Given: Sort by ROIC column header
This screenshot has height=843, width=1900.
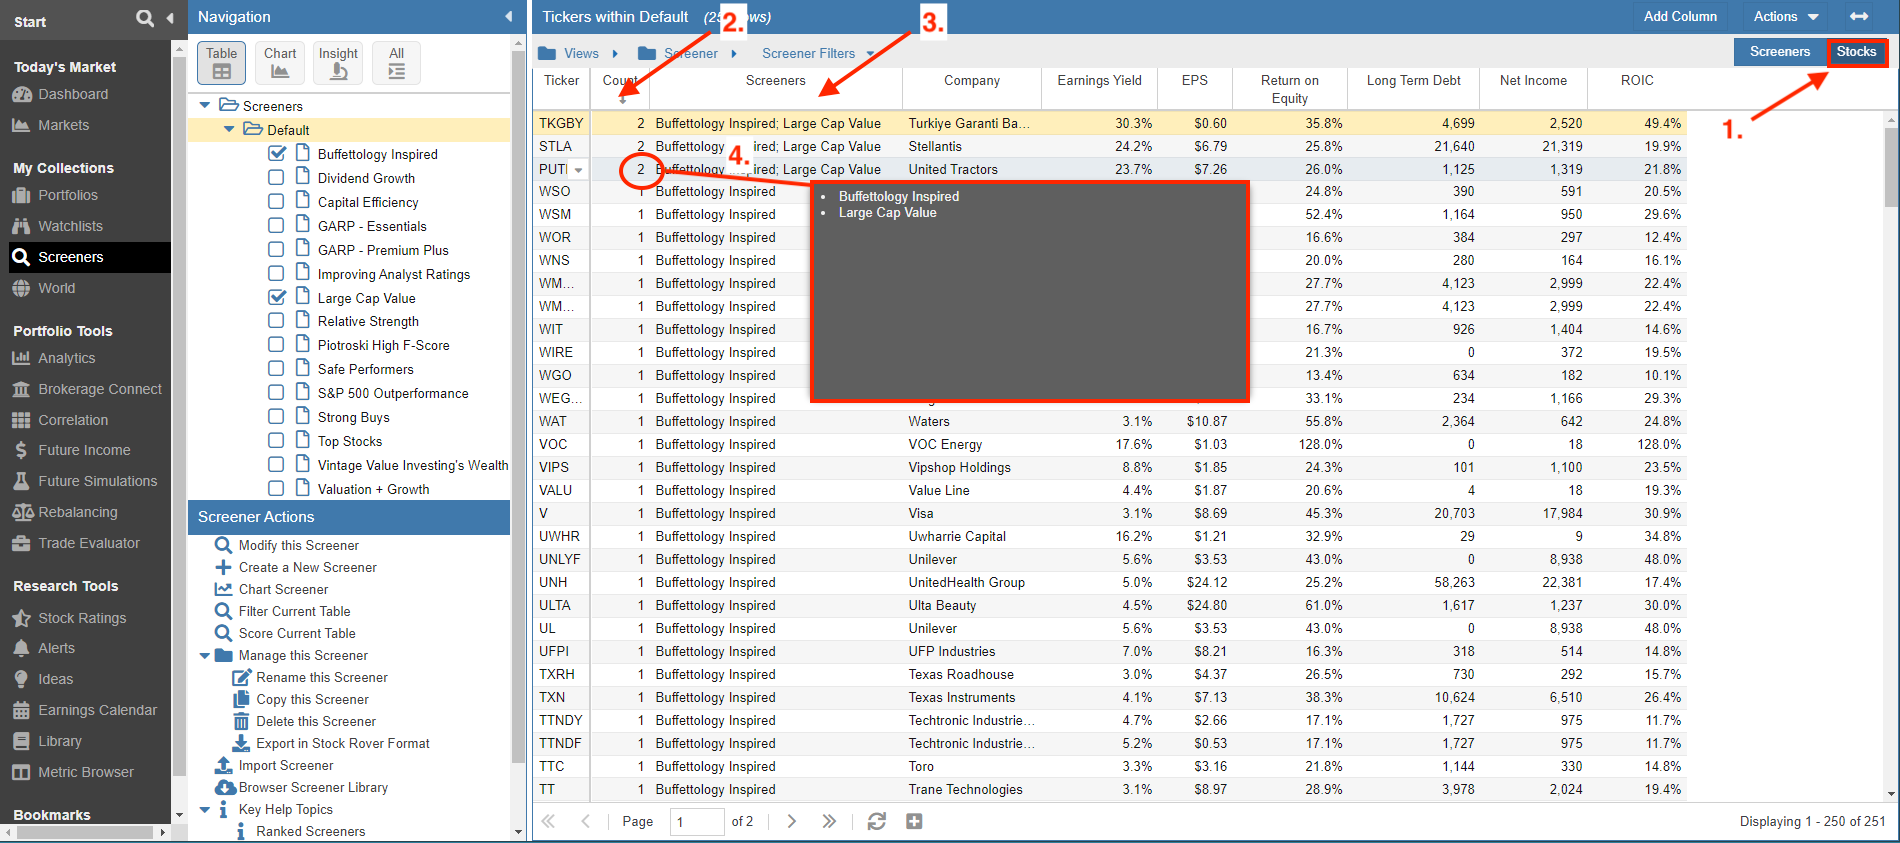Looking at the screenshot, I should (1637, 81).
